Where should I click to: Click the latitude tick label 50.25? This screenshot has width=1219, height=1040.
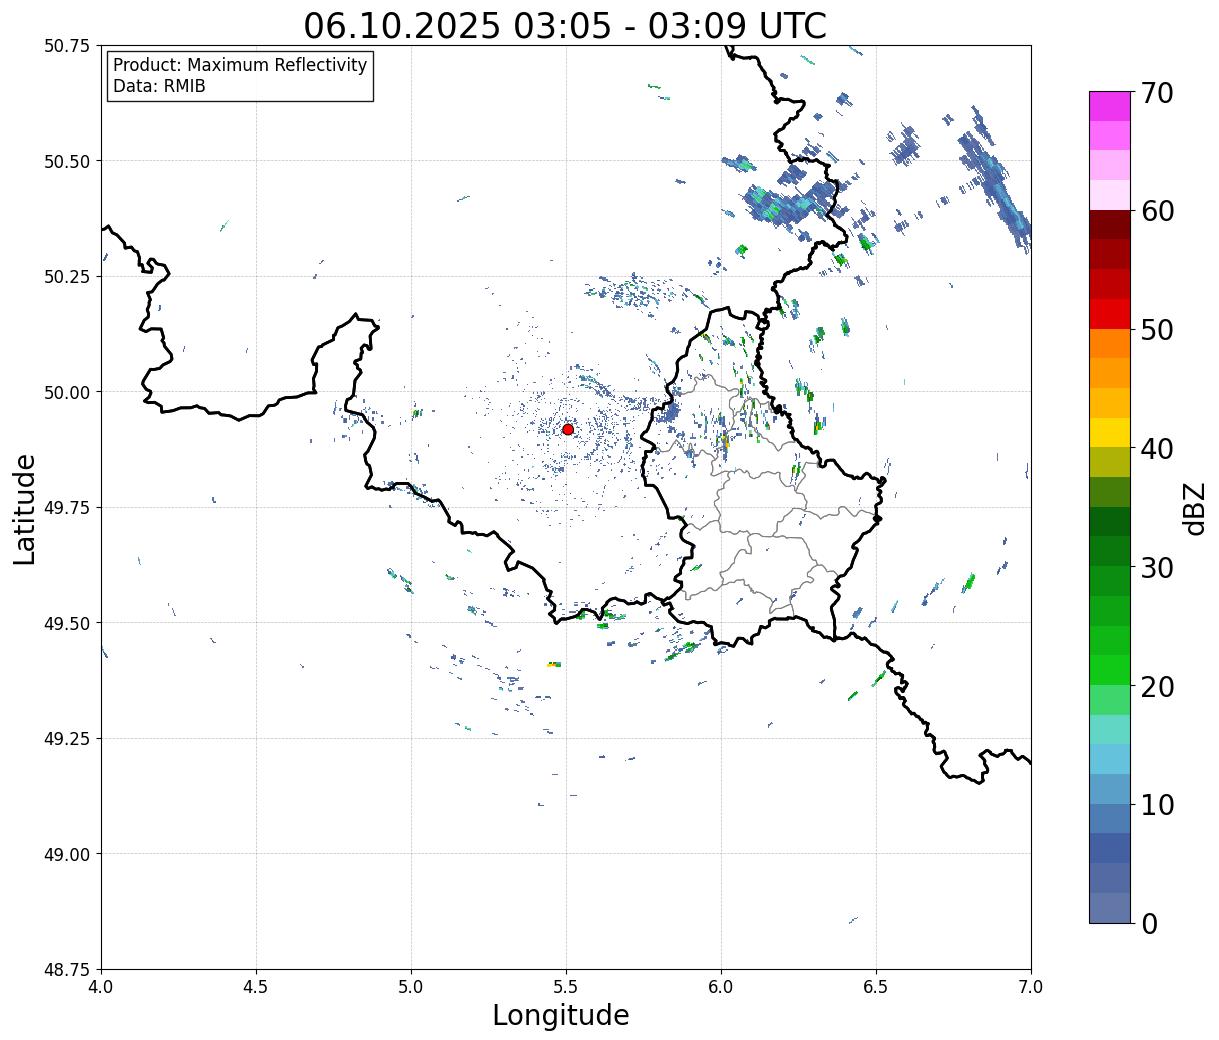66,277
